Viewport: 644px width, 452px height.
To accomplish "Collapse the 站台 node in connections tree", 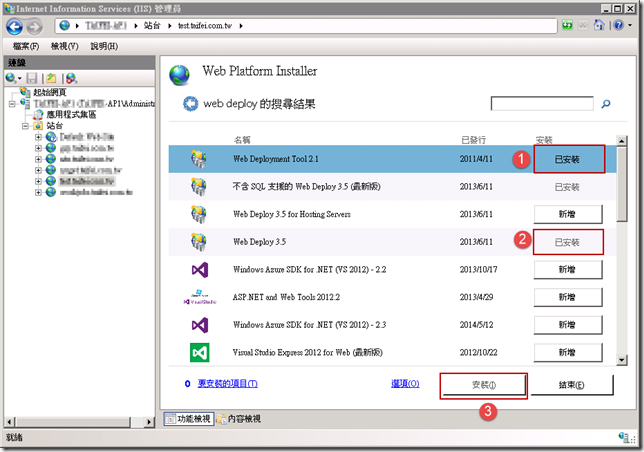I will (25, 126).
